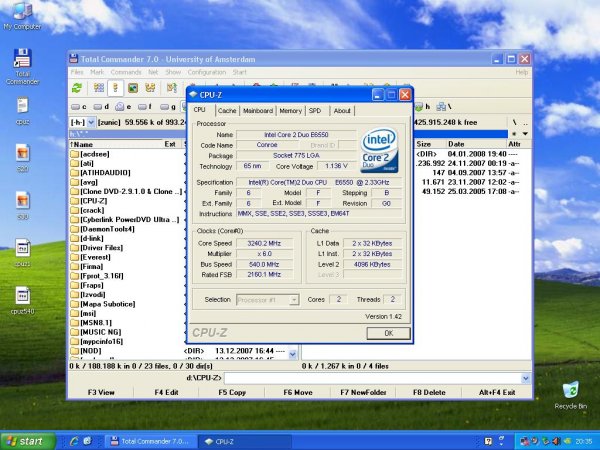Click the green refresh arrows toolbar icon

[x=77, y=88]
